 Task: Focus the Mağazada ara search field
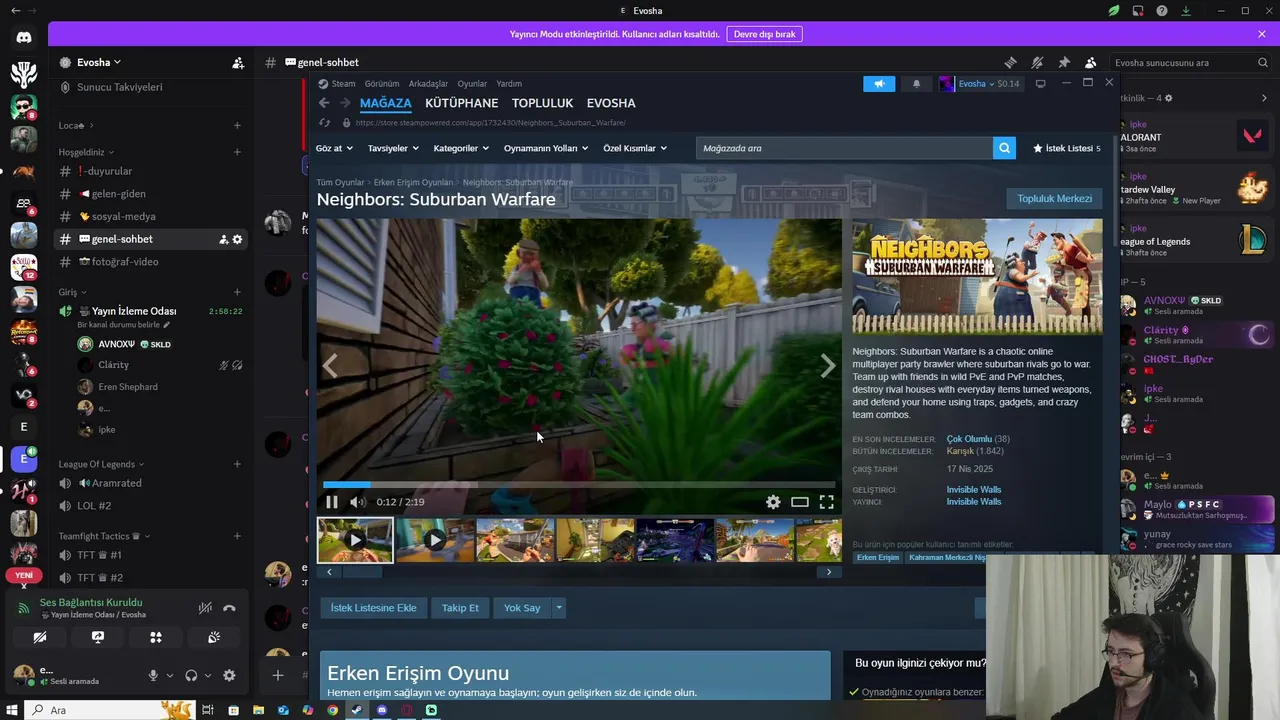[x=844, y=148]
